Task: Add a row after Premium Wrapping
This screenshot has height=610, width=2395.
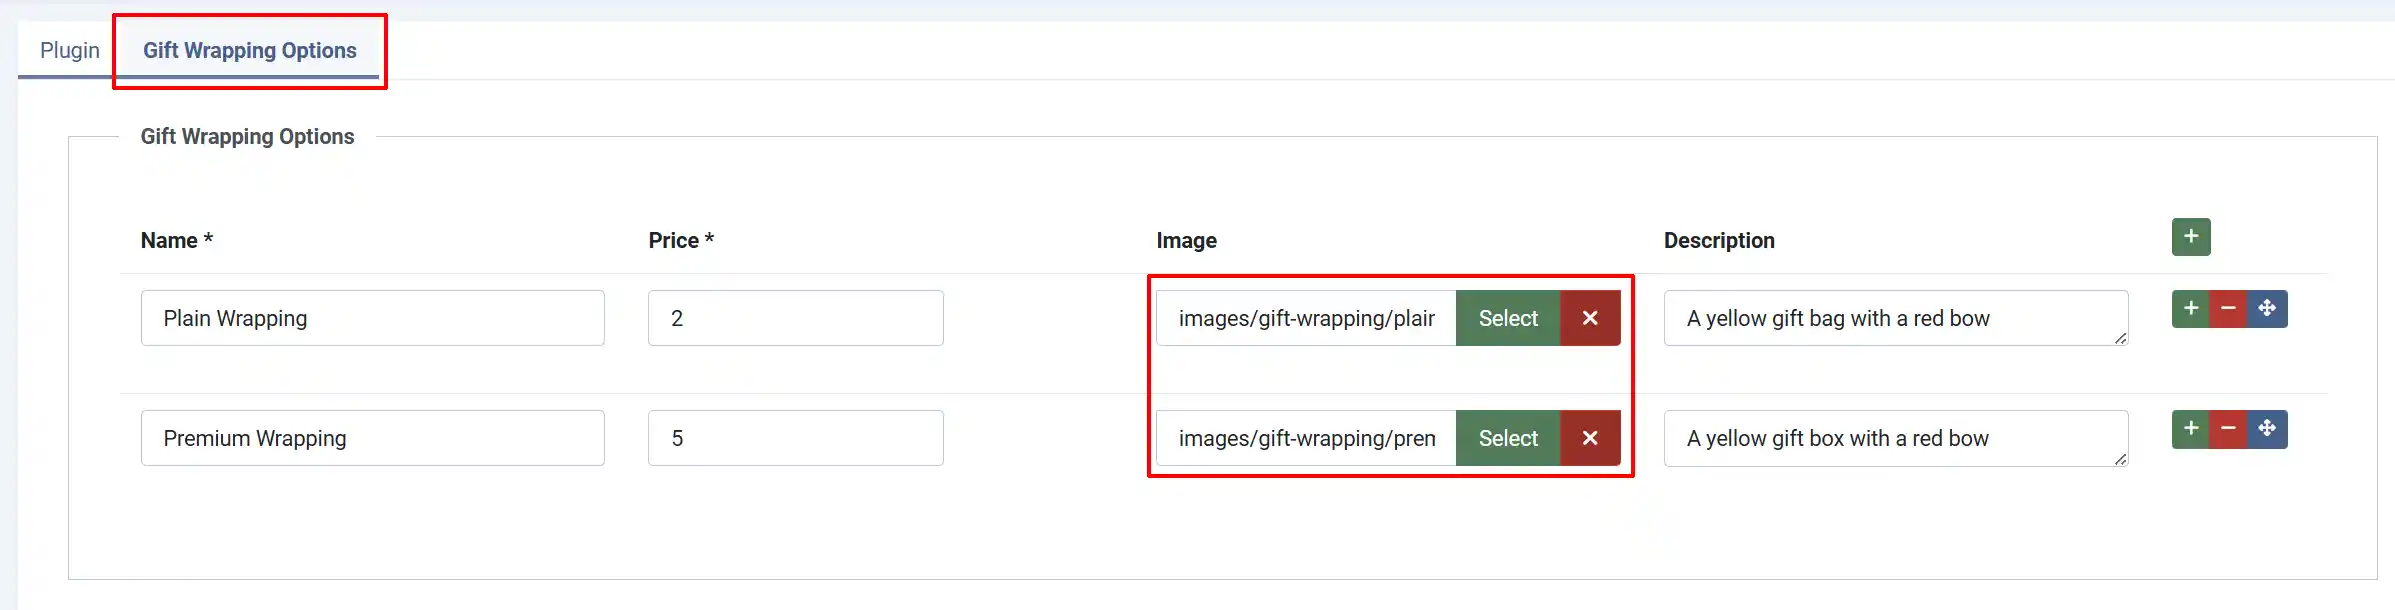Action: (2190, 429)
